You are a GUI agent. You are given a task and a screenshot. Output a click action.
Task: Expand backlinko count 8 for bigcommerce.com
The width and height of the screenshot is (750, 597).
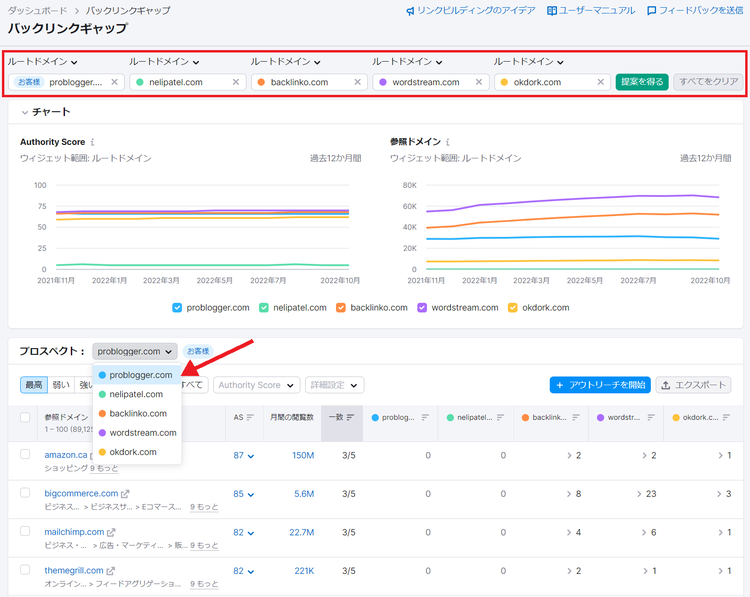pyautogui.click(x=574, y=494)
